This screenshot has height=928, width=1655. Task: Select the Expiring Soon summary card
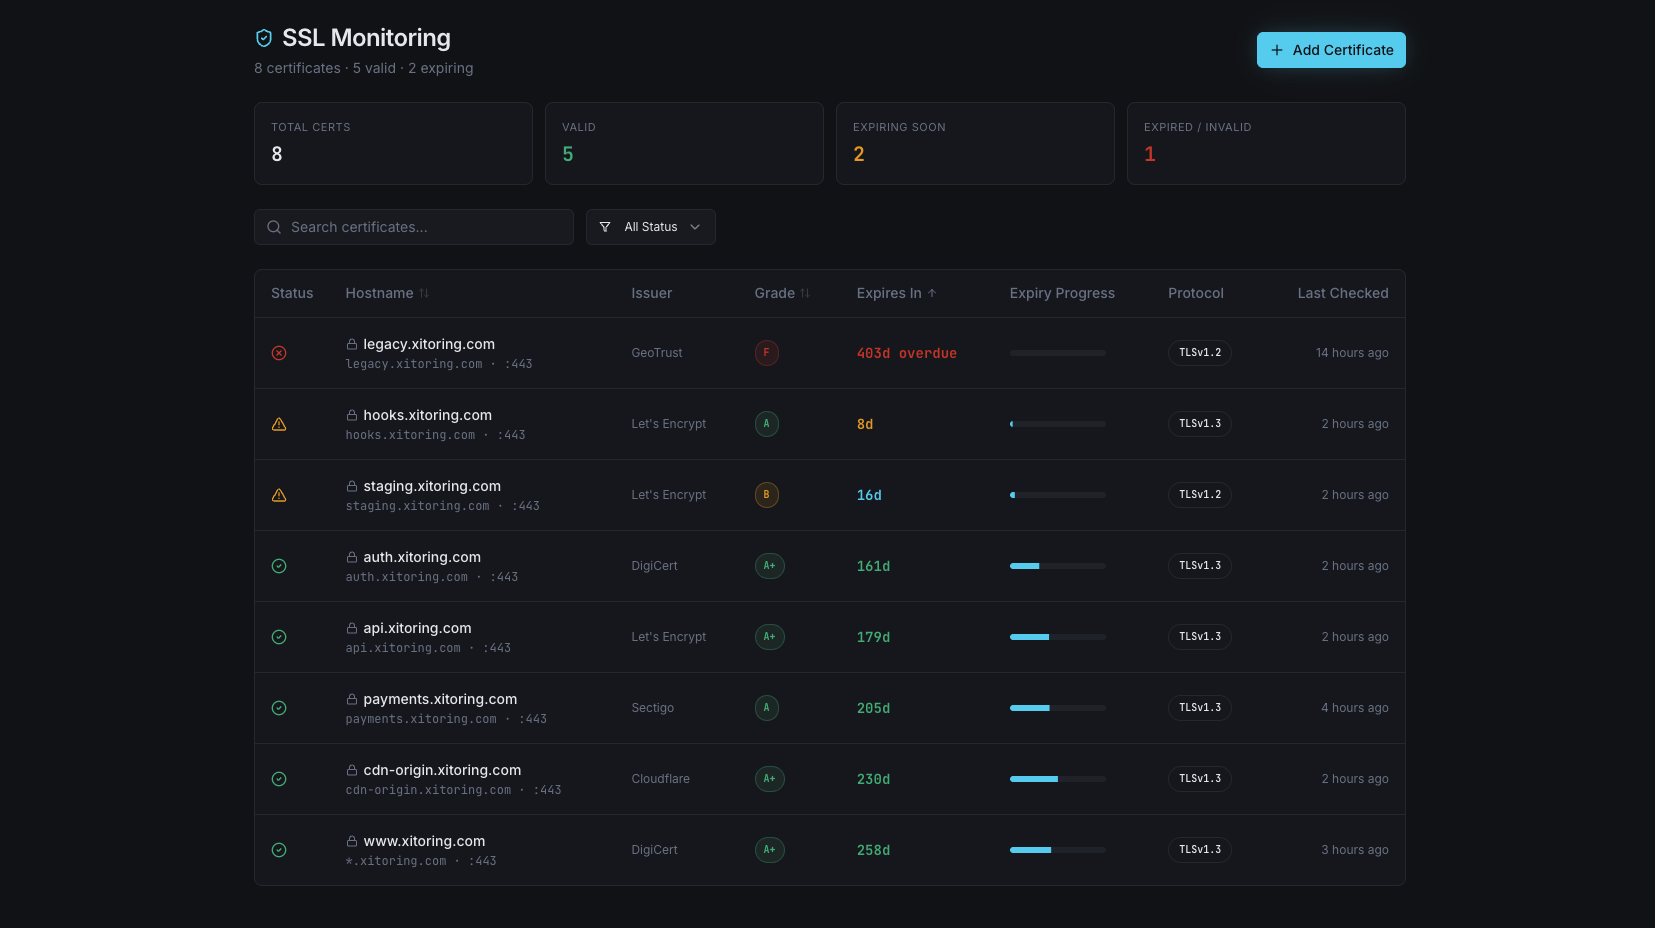click(x=974, y=143)
